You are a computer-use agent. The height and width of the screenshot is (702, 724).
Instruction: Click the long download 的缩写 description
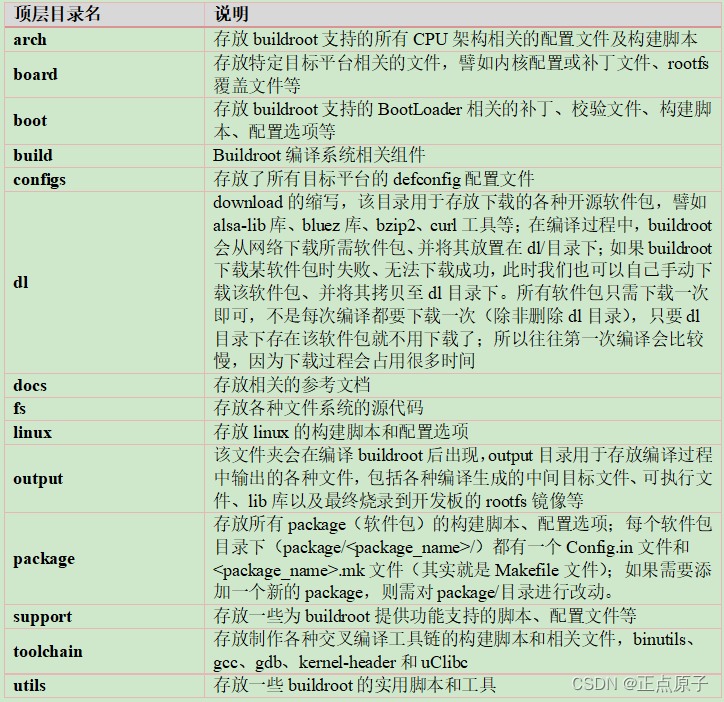[x=463, y=282]
